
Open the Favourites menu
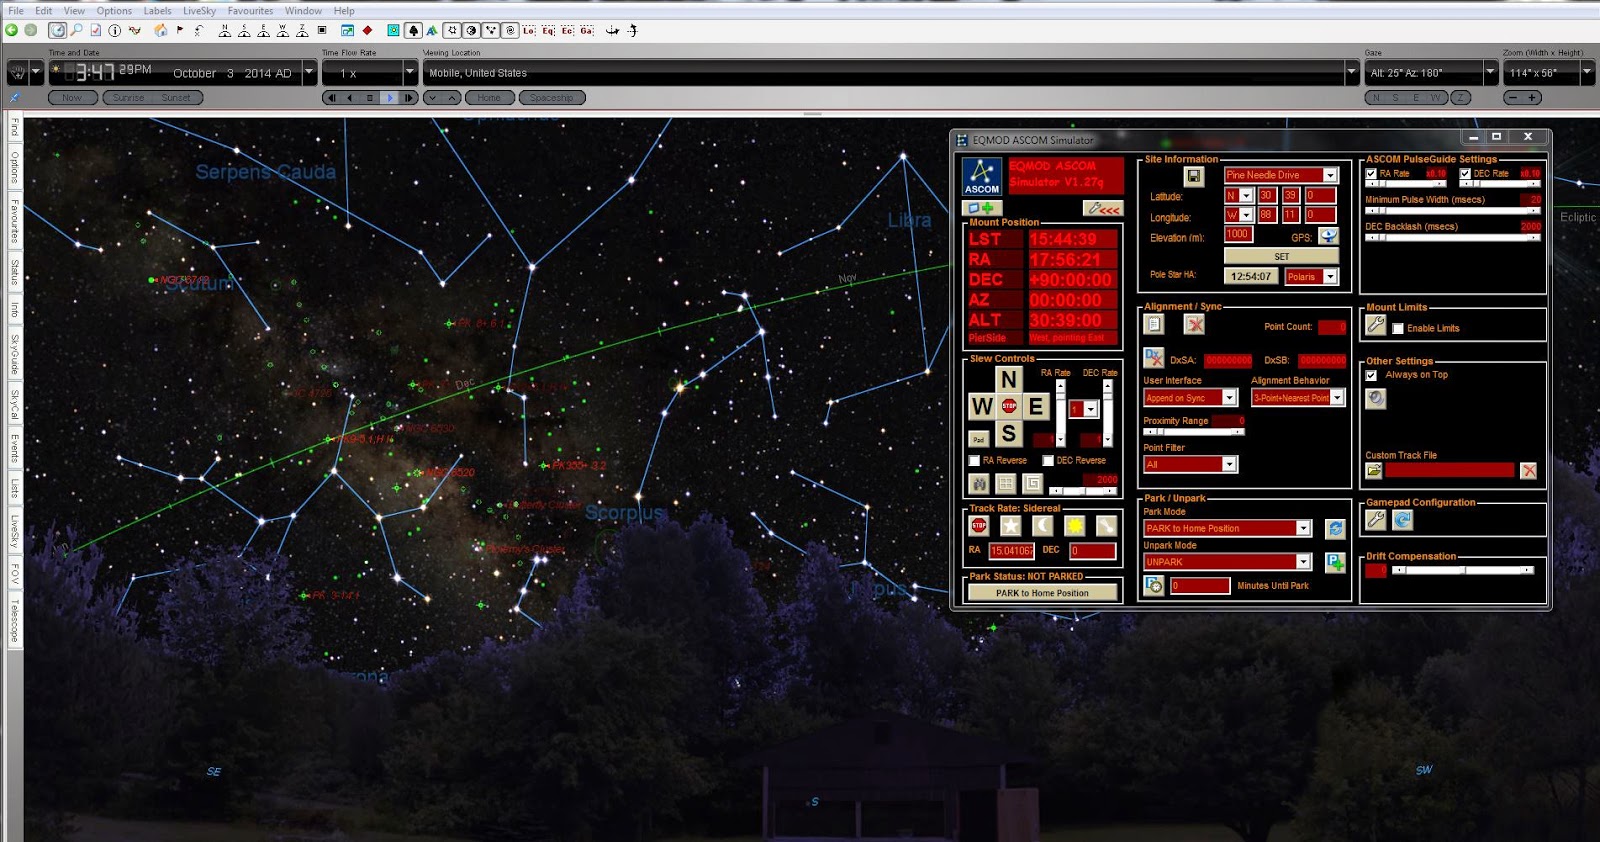[x=250, y=11]
